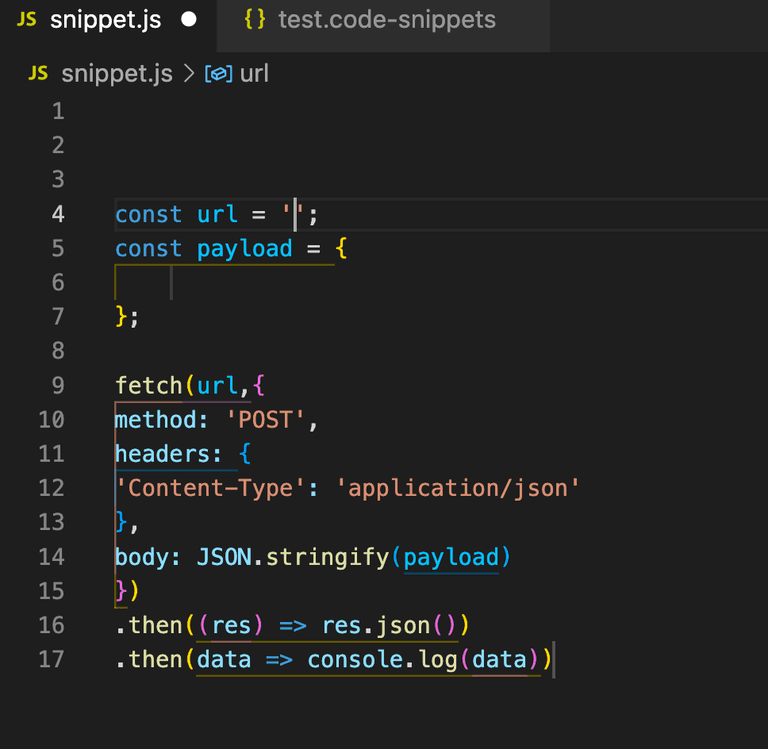Click the variable symbol icon before url breadcrumb
The height and width of the screenshot is (749, 768).
[218, 74]
